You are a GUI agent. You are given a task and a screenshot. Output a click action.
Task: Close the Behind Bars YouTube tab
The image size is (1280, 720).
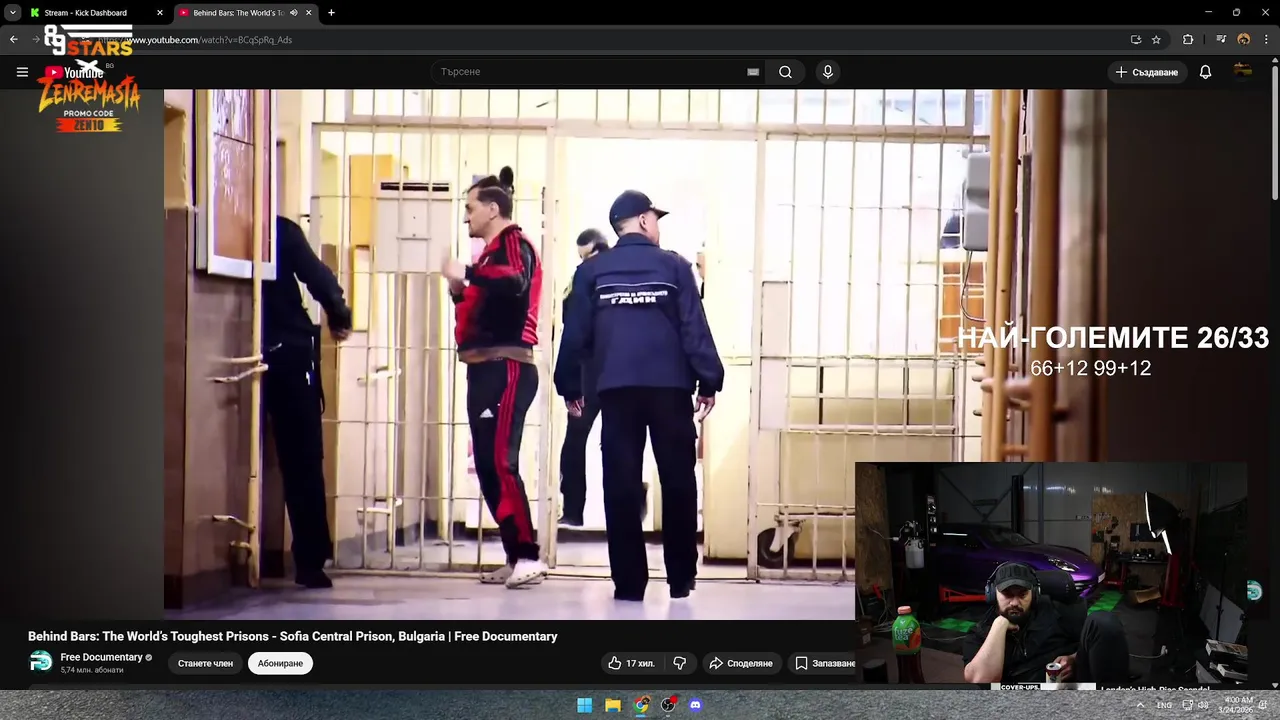(308, 13)
